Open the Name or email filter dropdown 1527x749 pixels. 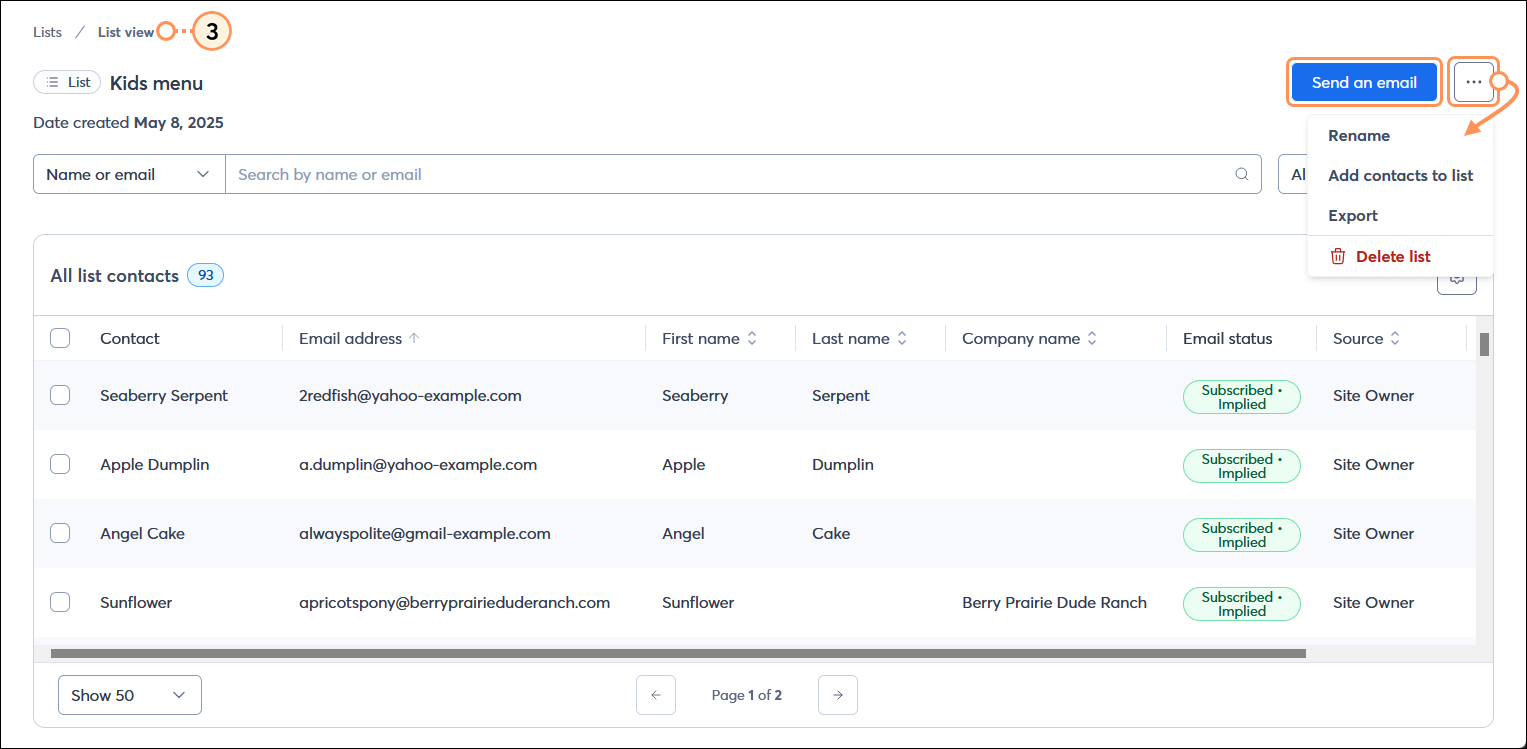[x=128, y=173]
